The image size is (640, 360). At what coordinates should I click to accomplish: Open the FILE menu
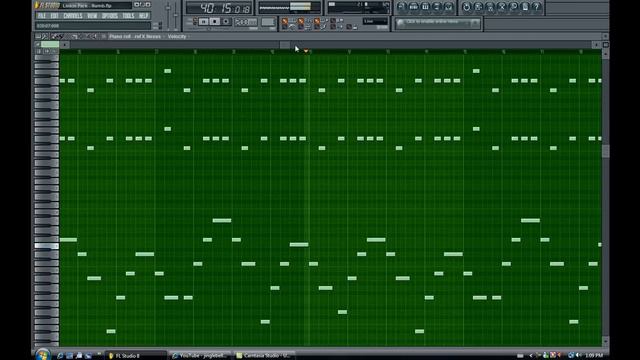coord(41,16)
